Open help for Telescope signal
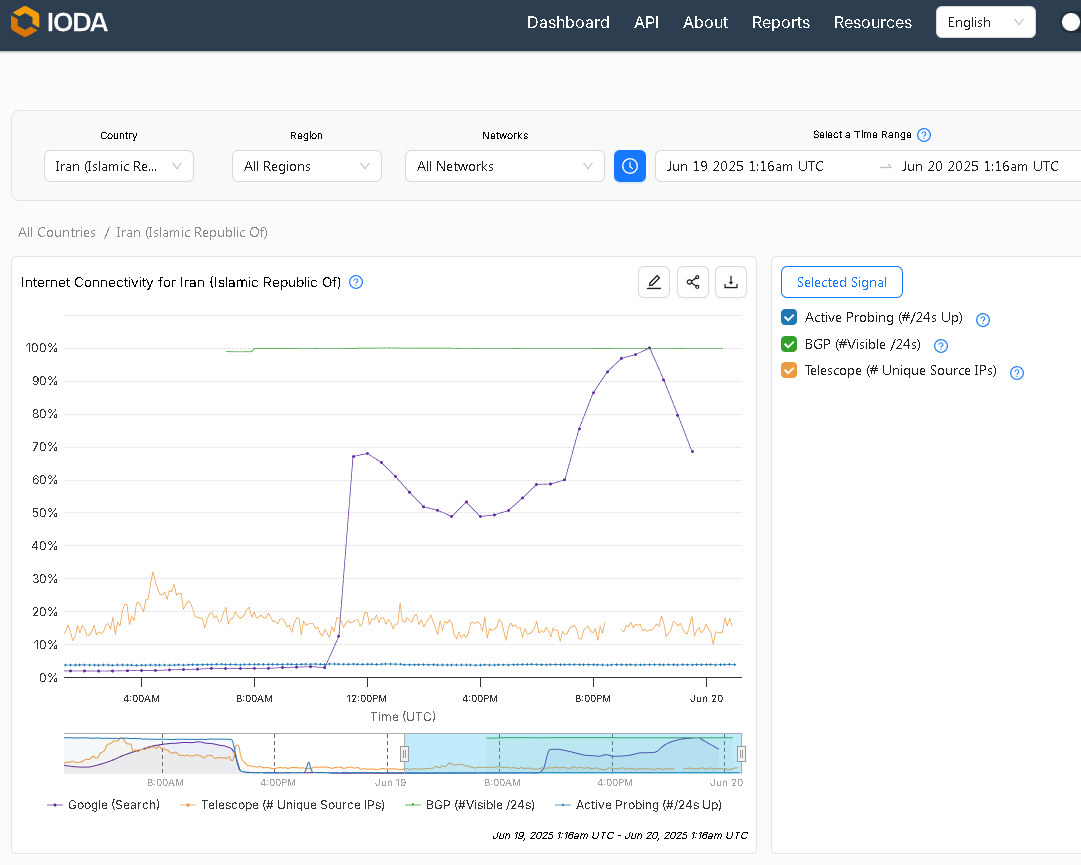The width and height of the screenshot is (1081, 865). tap(1017, 373)
